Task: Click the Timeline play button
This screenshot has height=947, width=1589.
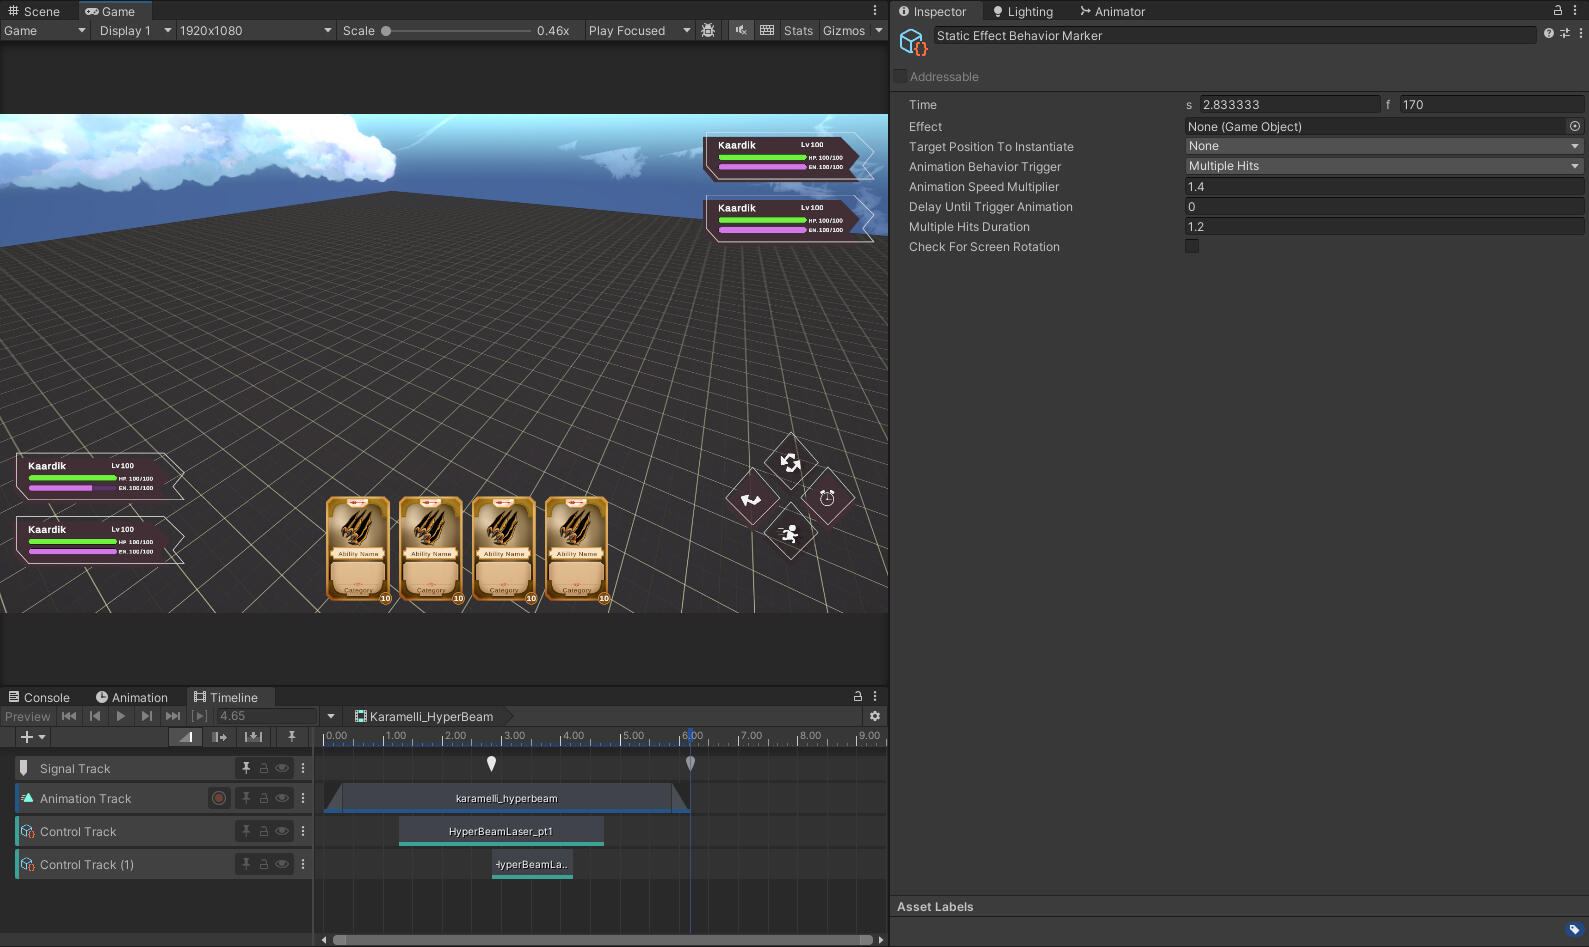Action: tap(121, 716)
